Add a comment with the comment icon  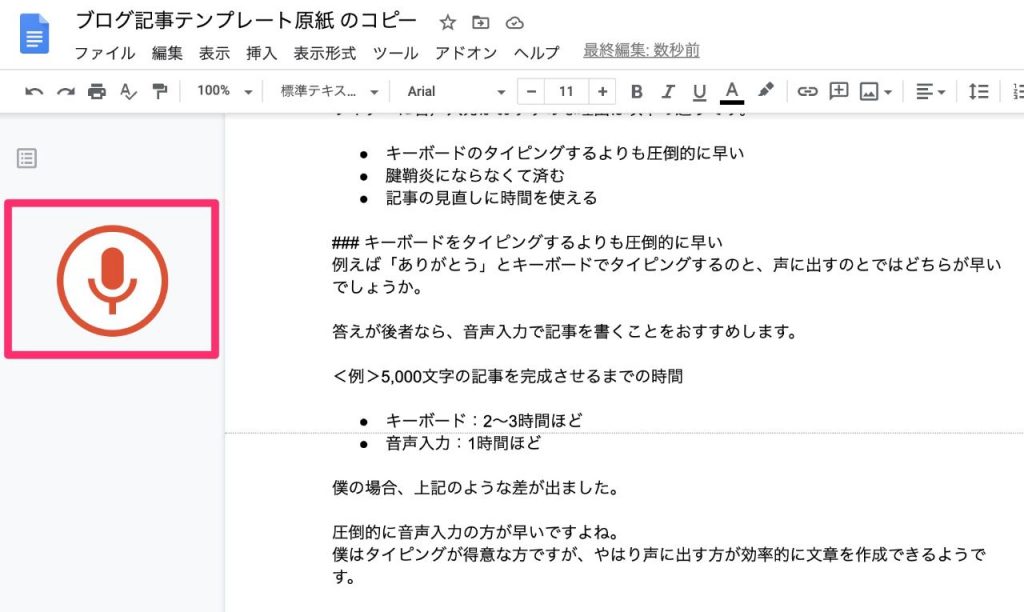click(838, 92)
